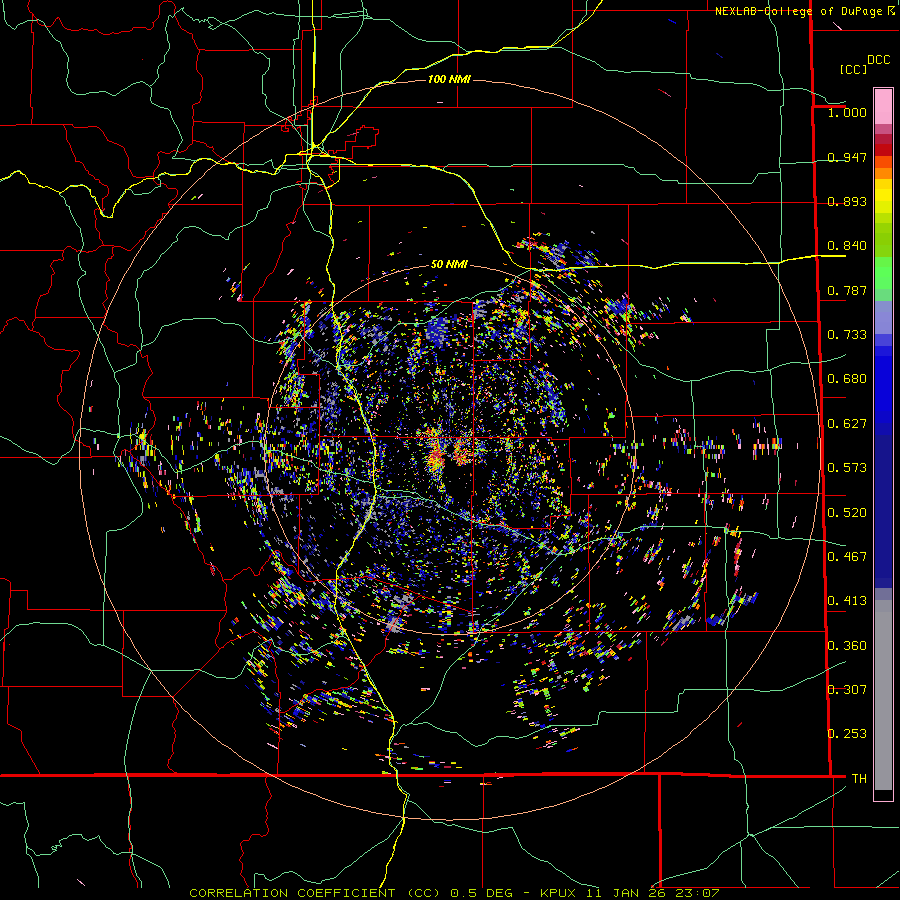Image resolution: width=900 pixels, height=900 pixels.
Task: Click the red segment of the color bar
Action: [883, 150]
